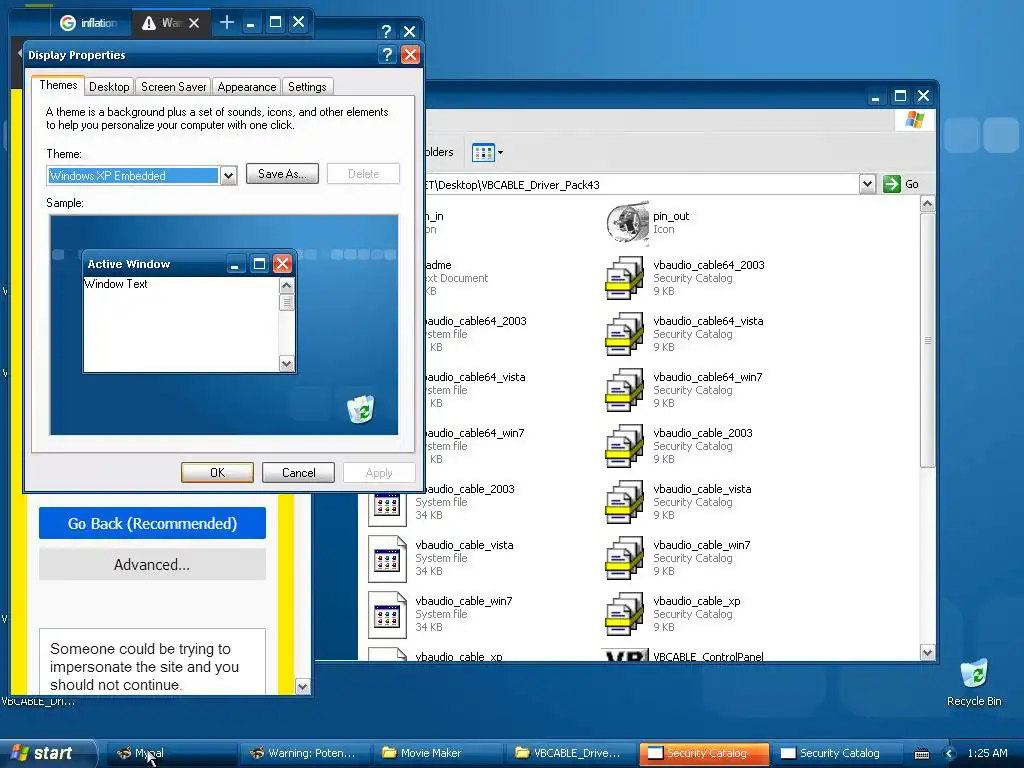The width and height of the screenshot is (1024, 768).
Task: Click the VBCABLE_ControlPanel file name
Action: coord(708,656)
